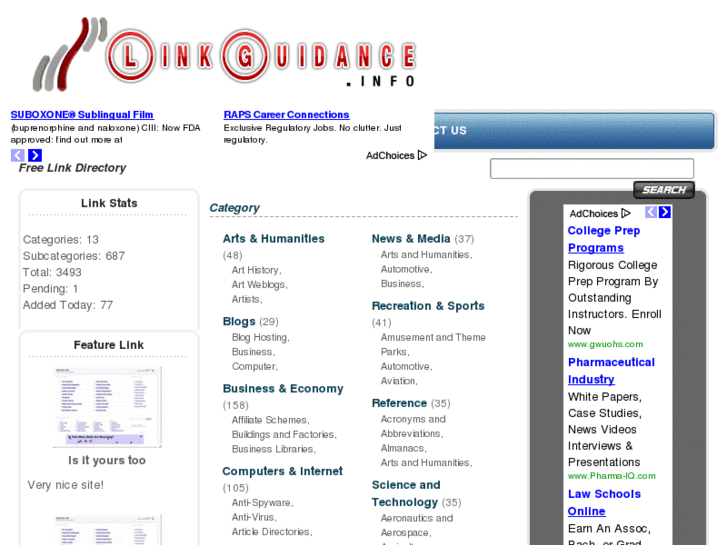The height and width of the screenshot is (545, 727).
Task: Open the Recreation & Sports category
Action: pos(428,306)
